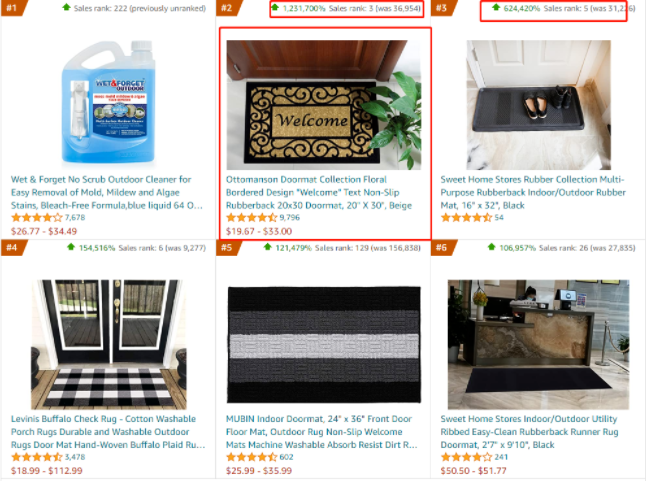
Task: Open Levinis Buffalo Check Rug title link
Action: (108, 432)
